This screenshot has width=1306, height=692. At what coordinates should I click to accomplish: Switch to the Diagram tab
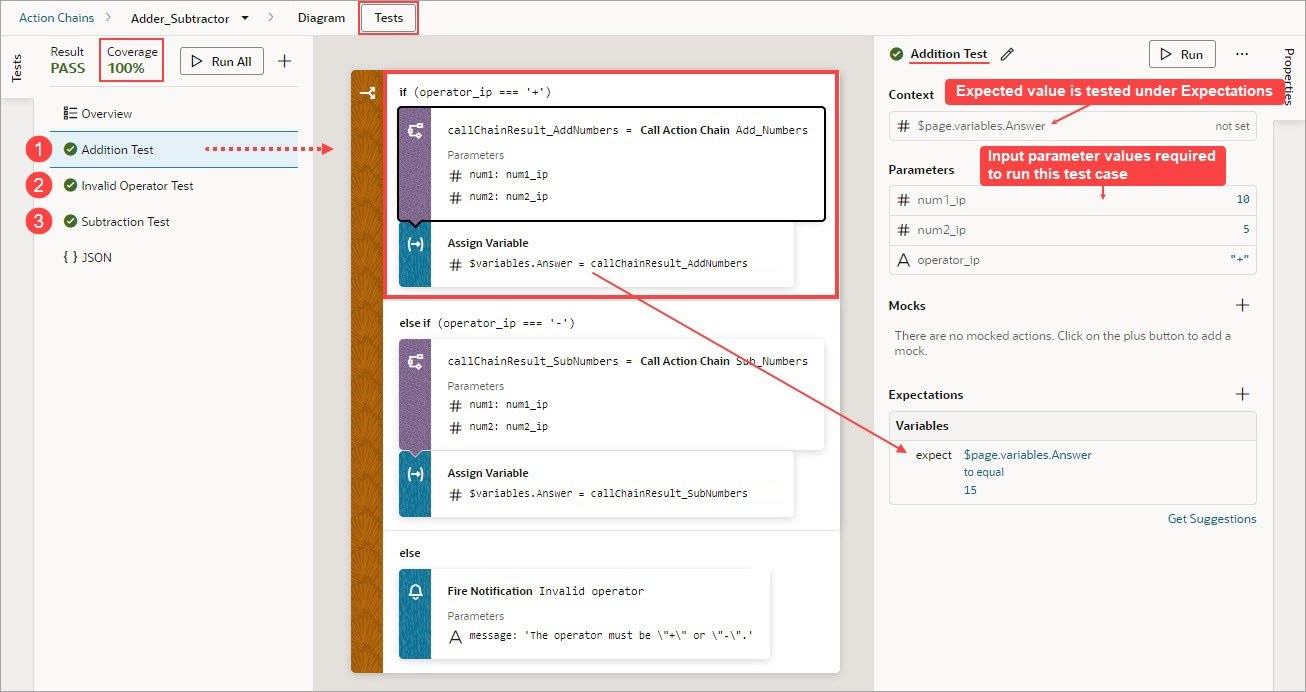pyautogui.click(x=321, y=17)
